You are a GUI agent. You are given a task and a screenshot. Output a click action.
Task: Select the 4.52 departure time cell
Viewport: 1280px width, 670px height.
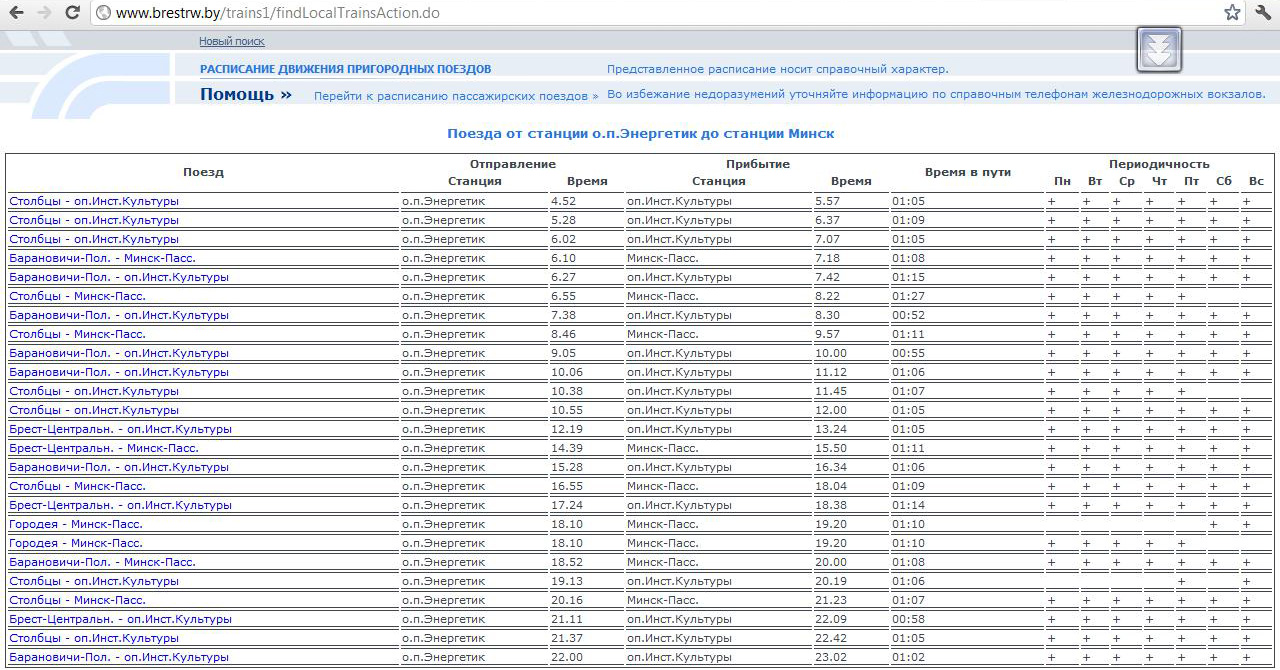point(585,201)
